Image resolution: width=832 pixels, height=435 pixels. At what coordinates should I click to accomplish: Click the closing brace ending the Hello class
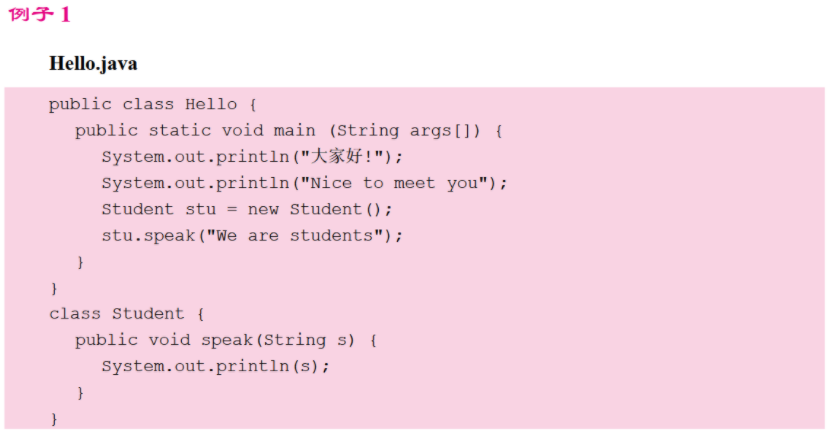click(54, 288)
